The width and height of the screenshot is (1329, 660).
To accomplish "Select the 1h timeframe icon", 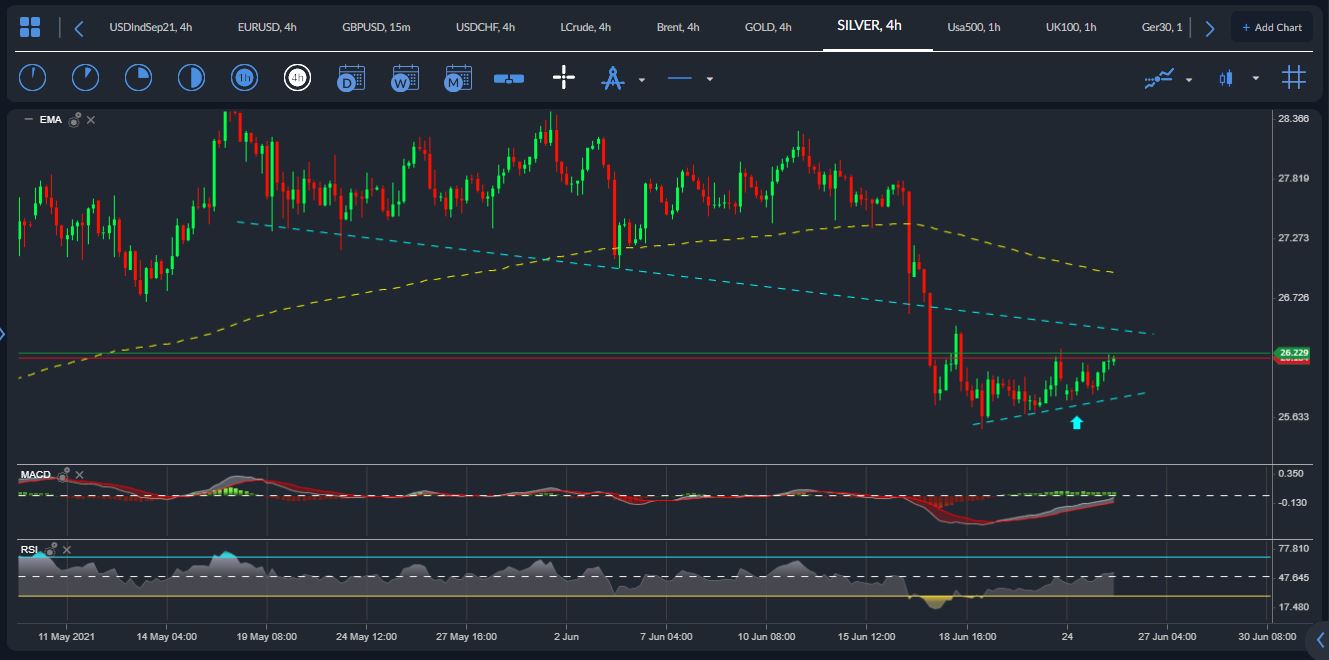I will [243, 78].
